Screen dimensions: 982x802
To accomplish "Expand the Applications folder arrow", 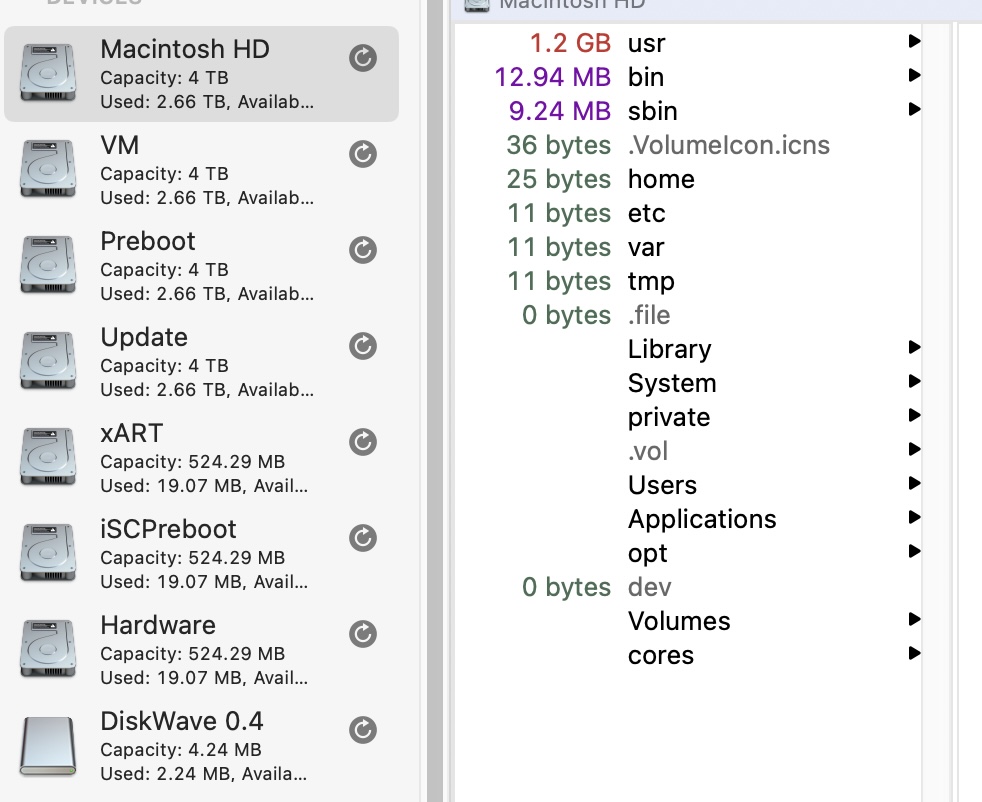I will [x=914, y=517].
